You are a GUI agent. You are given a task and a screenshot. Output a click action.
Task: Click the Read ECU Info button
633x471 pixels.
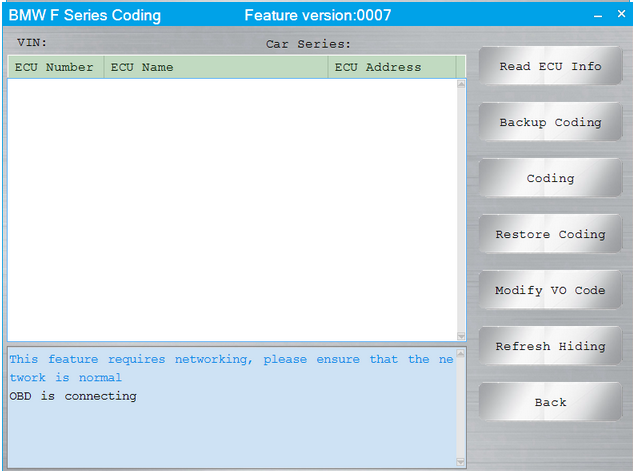[550, 66]
